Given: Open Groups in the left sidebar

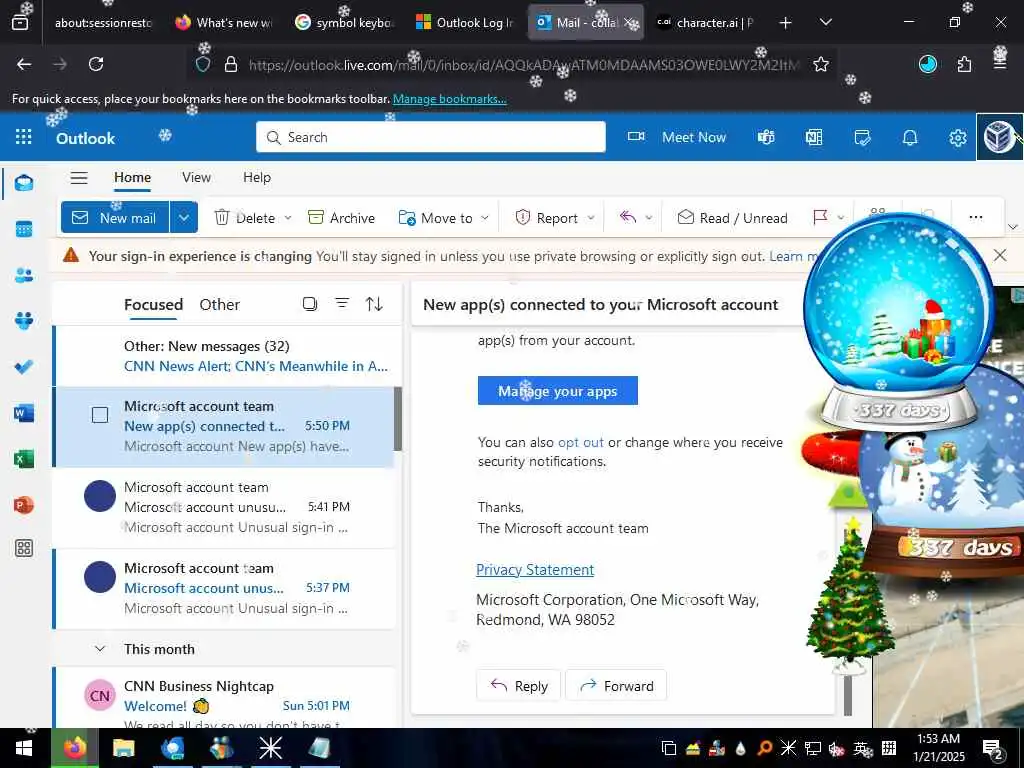Looking at the screenshot, I should click(x=24, y=321).
